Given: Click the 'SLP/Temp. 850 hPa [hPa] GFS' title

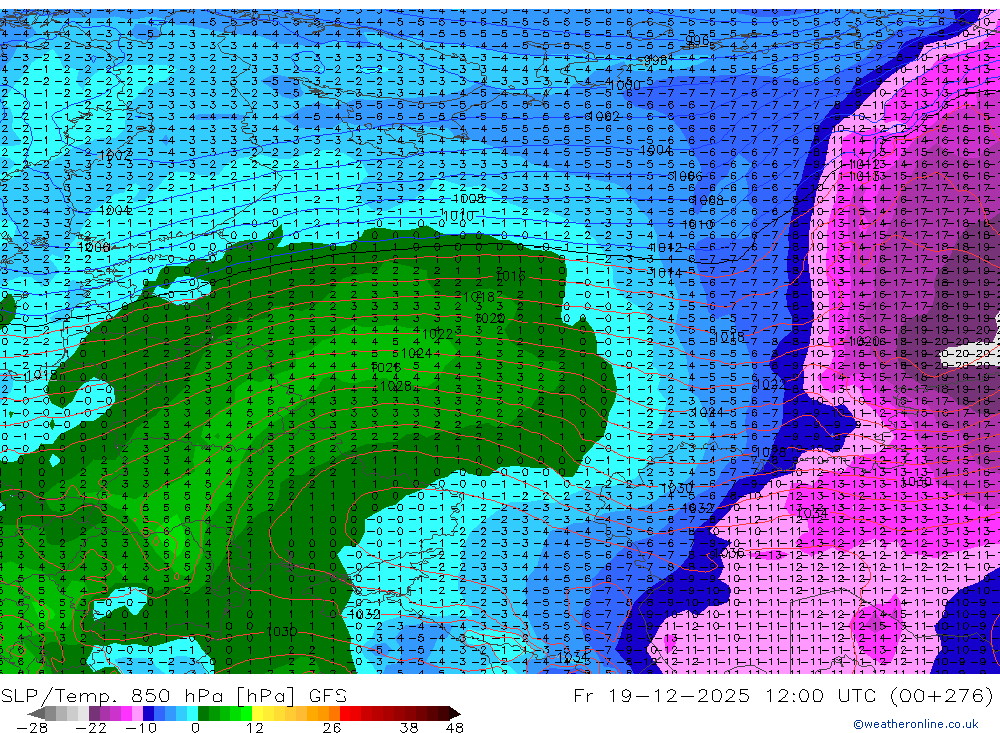Looking at the screenshot, I should [x=173, y=695].
